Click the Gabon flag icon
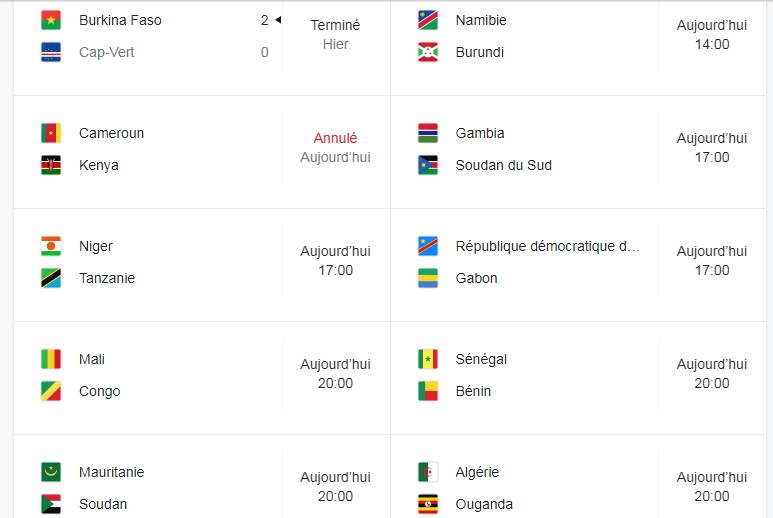This screenshot has width=773, height=518. [x=428, y=278]
